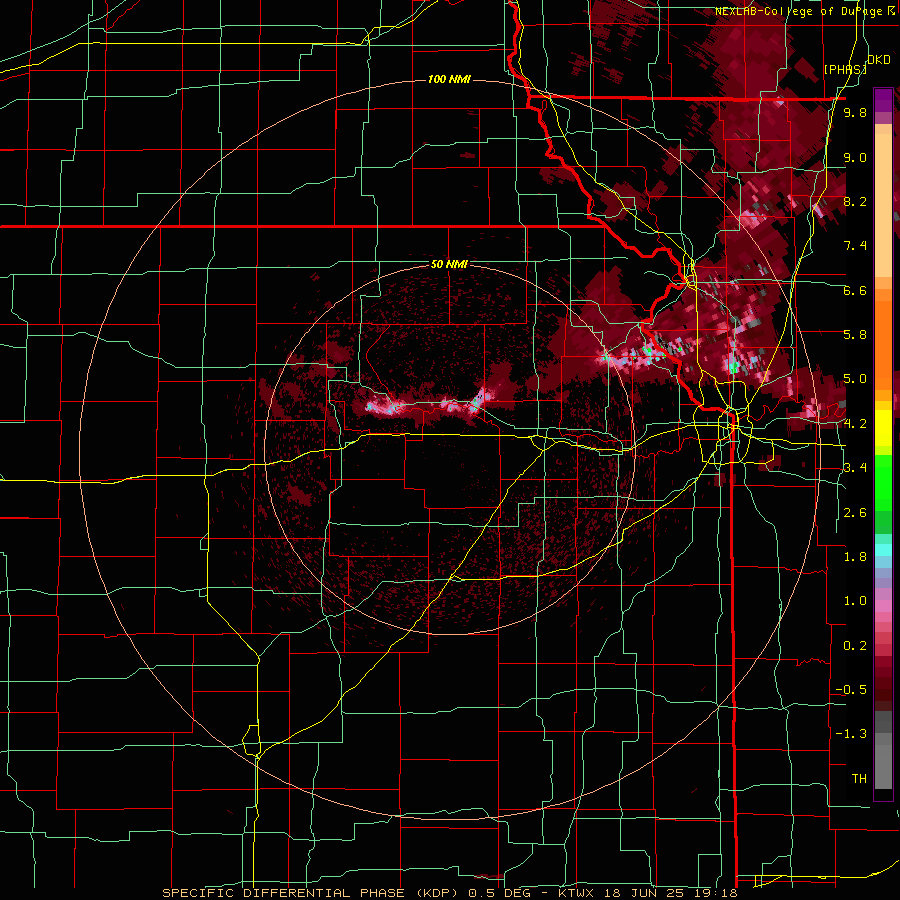Viewport: 900px width, 900px height.
Task: Click the 9.8 value on the color scale
Action: pyautogui.click(x=855, y=112)
